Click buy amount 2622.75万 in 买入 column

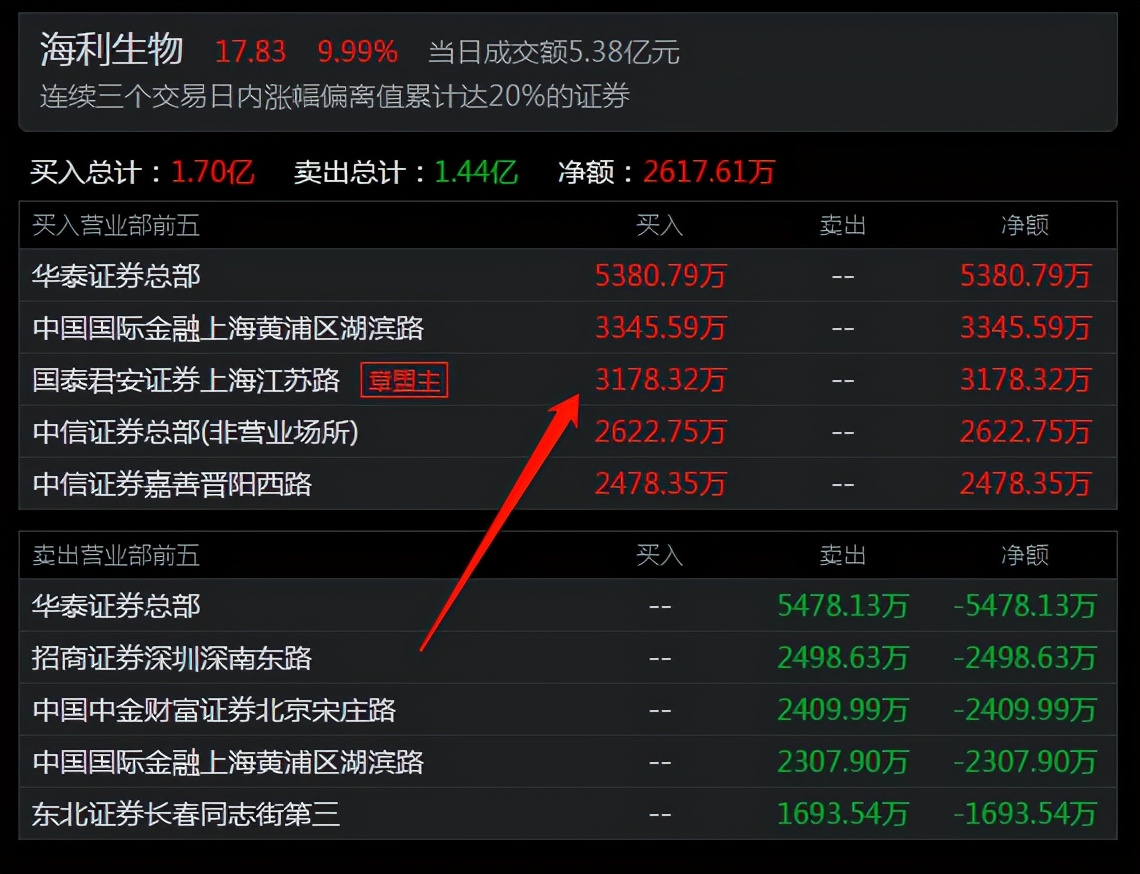661,433
